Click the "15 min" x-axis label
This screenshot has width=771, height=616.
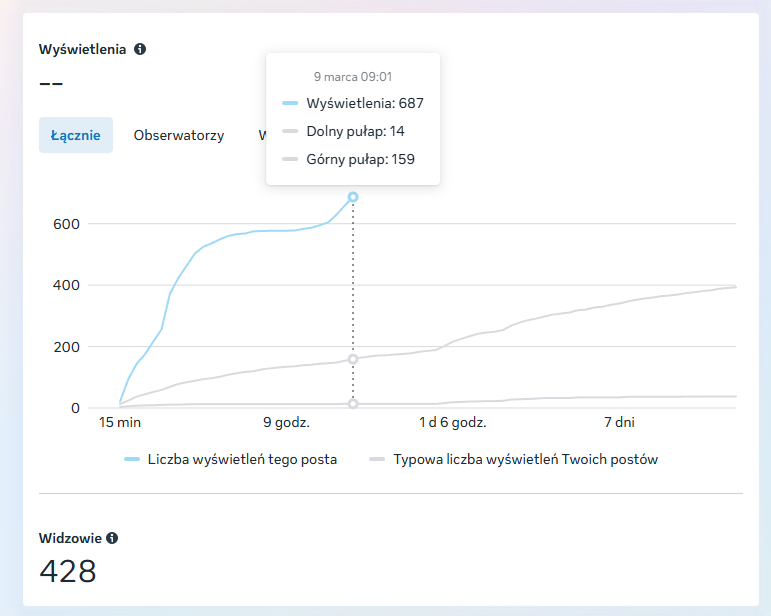tap(118, 423)
